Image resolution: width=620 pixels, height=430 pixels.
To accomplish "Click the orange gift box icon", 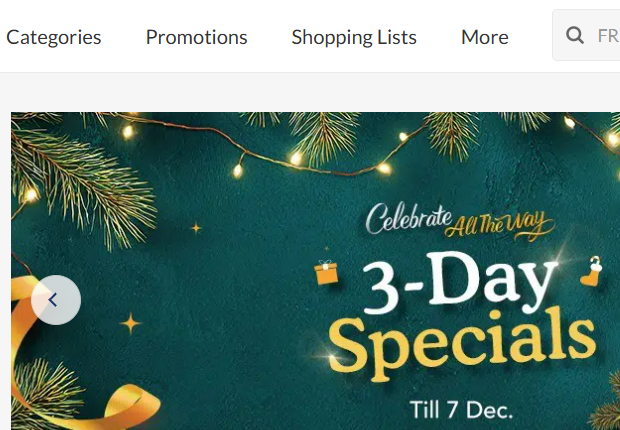I will click(x=326, y=272).
